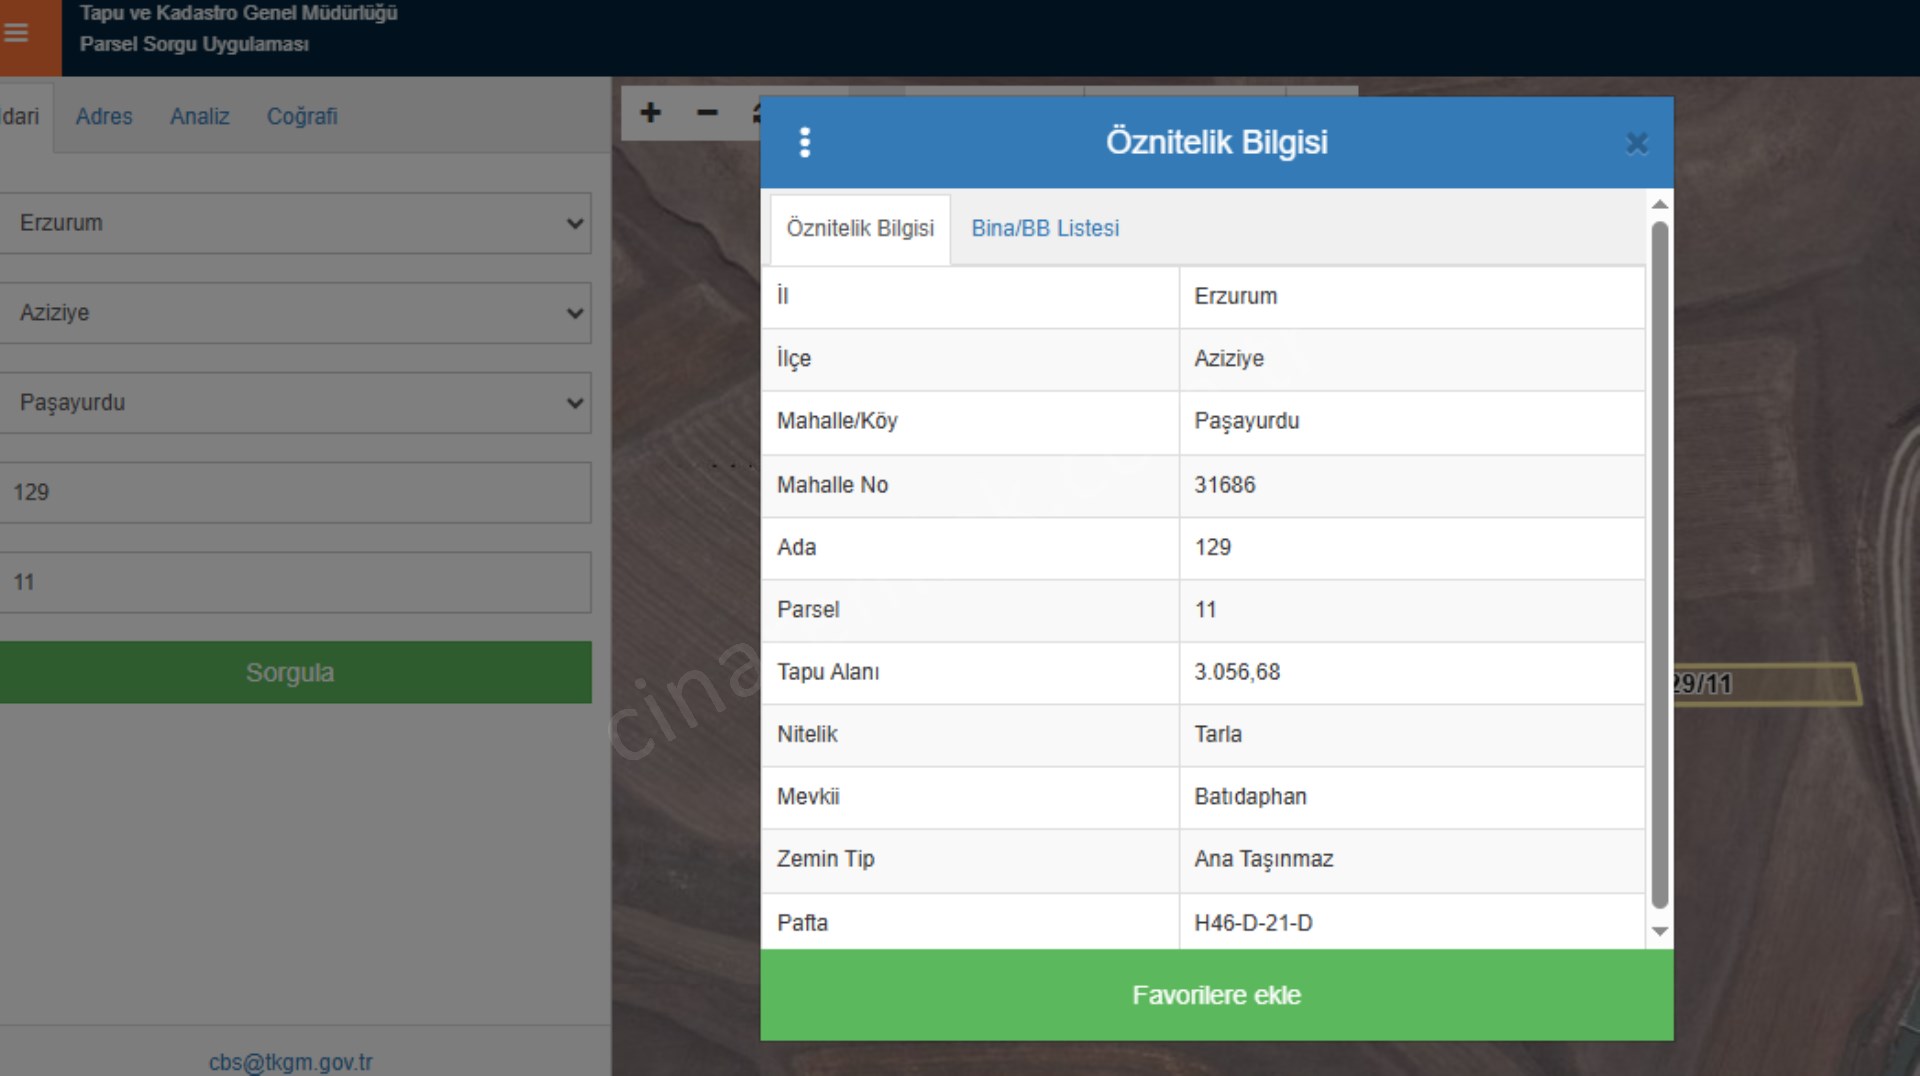Expand the Erzurum province dropdown
This screenshot has width=1920, height=1076.
(x=295, y=223)
